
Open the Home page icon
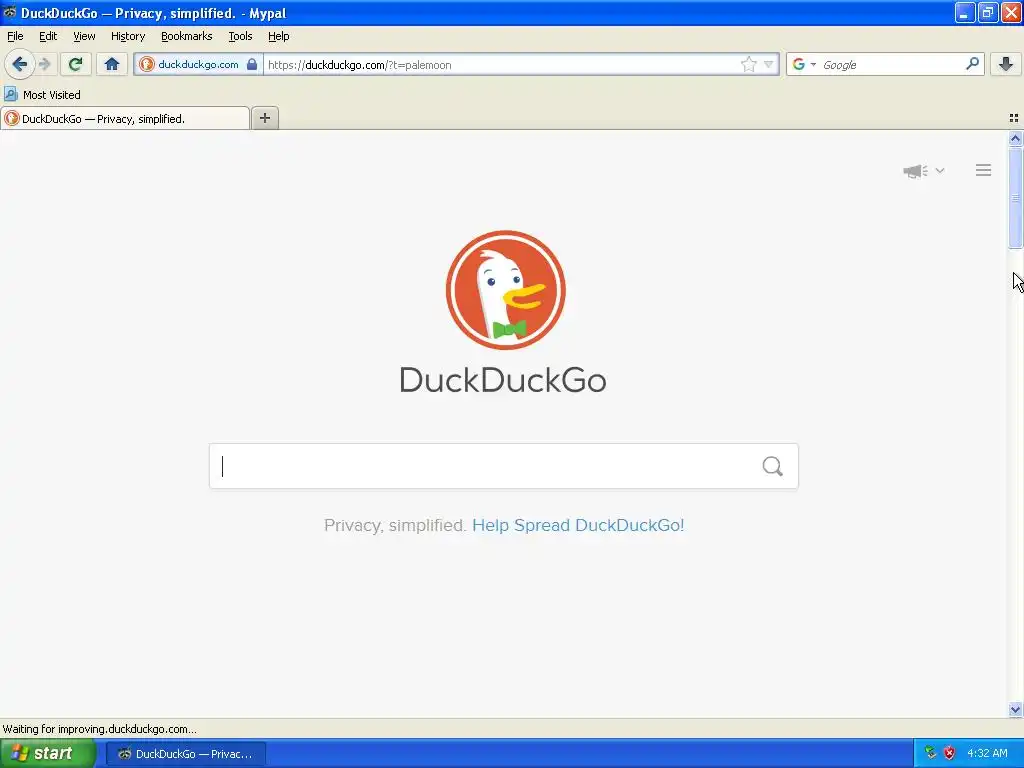pyautogui.click(x=112, y=64)
